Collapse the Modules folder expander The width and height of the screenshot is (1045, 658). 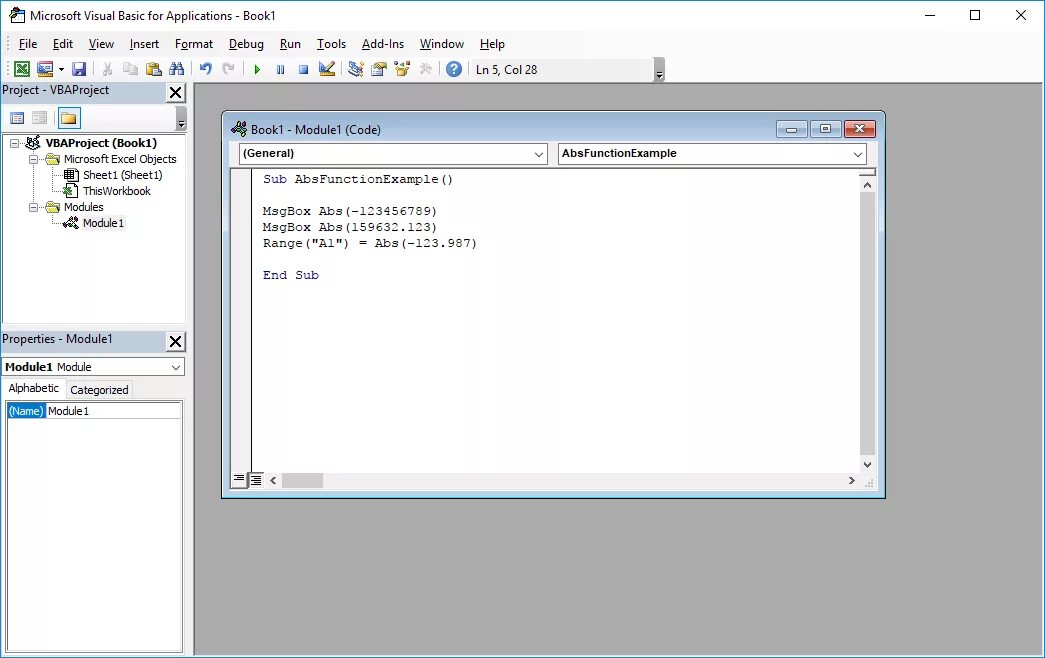(x=33, y=207)
